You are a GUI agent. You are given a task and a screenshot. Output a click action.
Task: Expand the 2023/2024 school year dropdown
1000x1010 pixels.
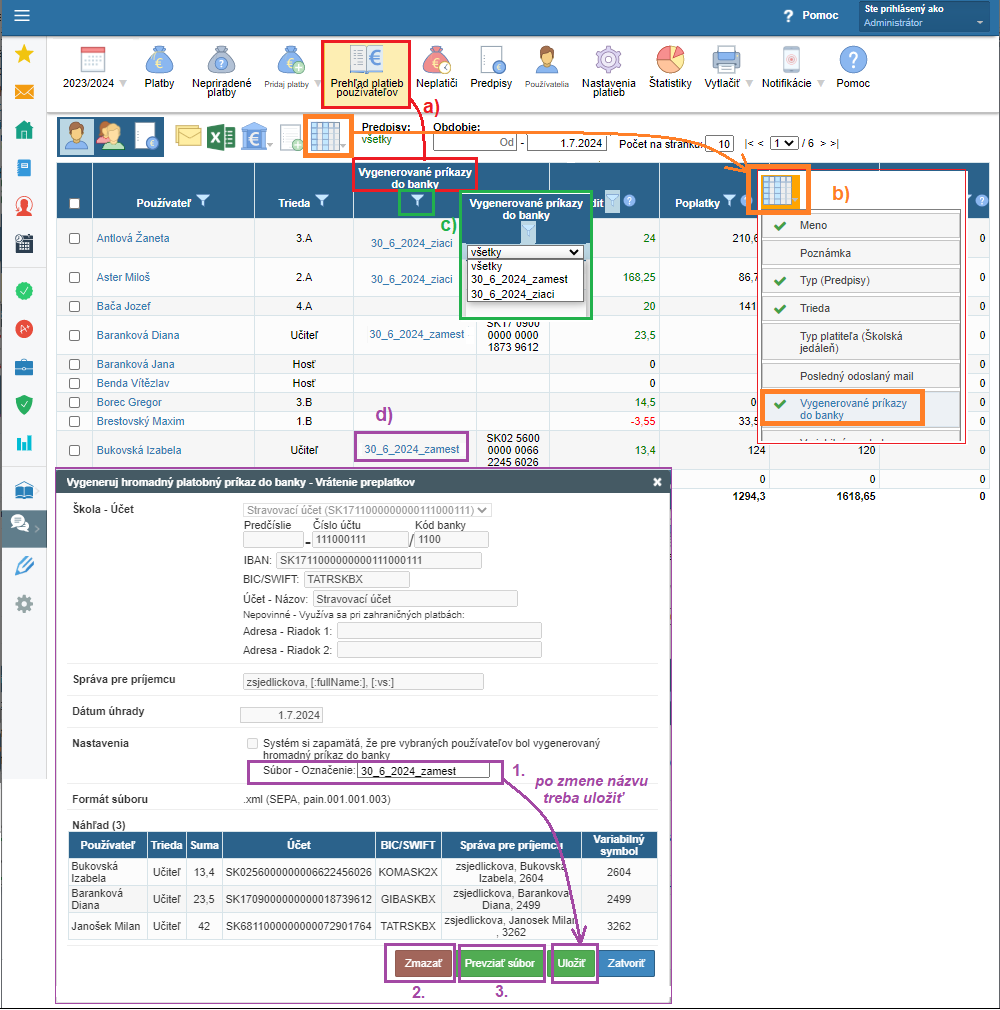[123, 83]
